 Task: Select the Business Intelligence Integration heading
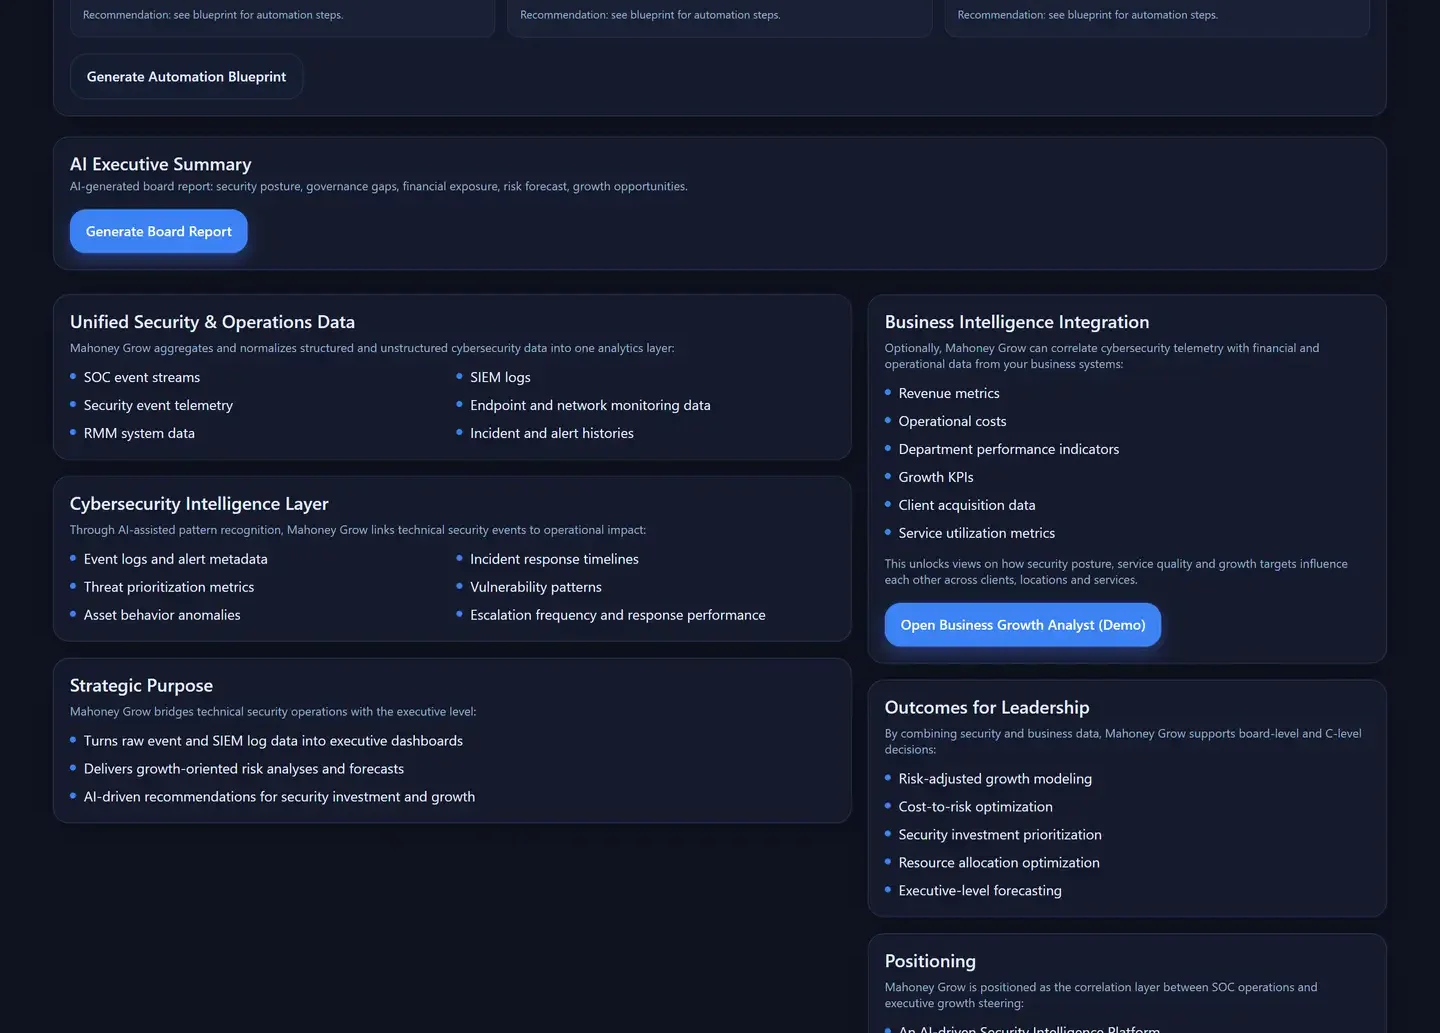[x=1016, y=322]
